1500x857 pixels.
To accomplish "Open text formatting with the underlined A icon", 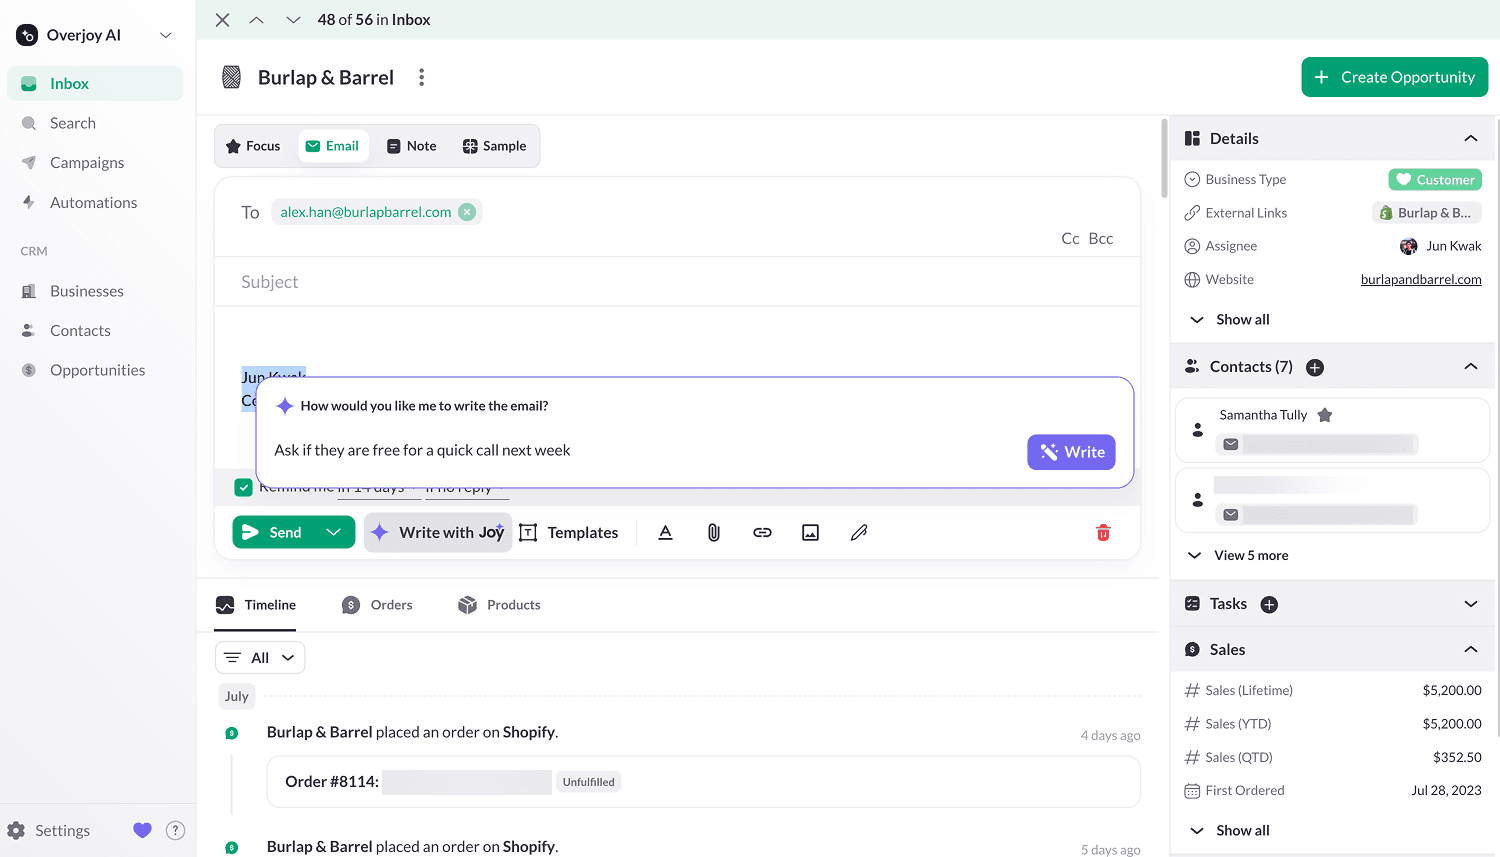I will point(666,533).
